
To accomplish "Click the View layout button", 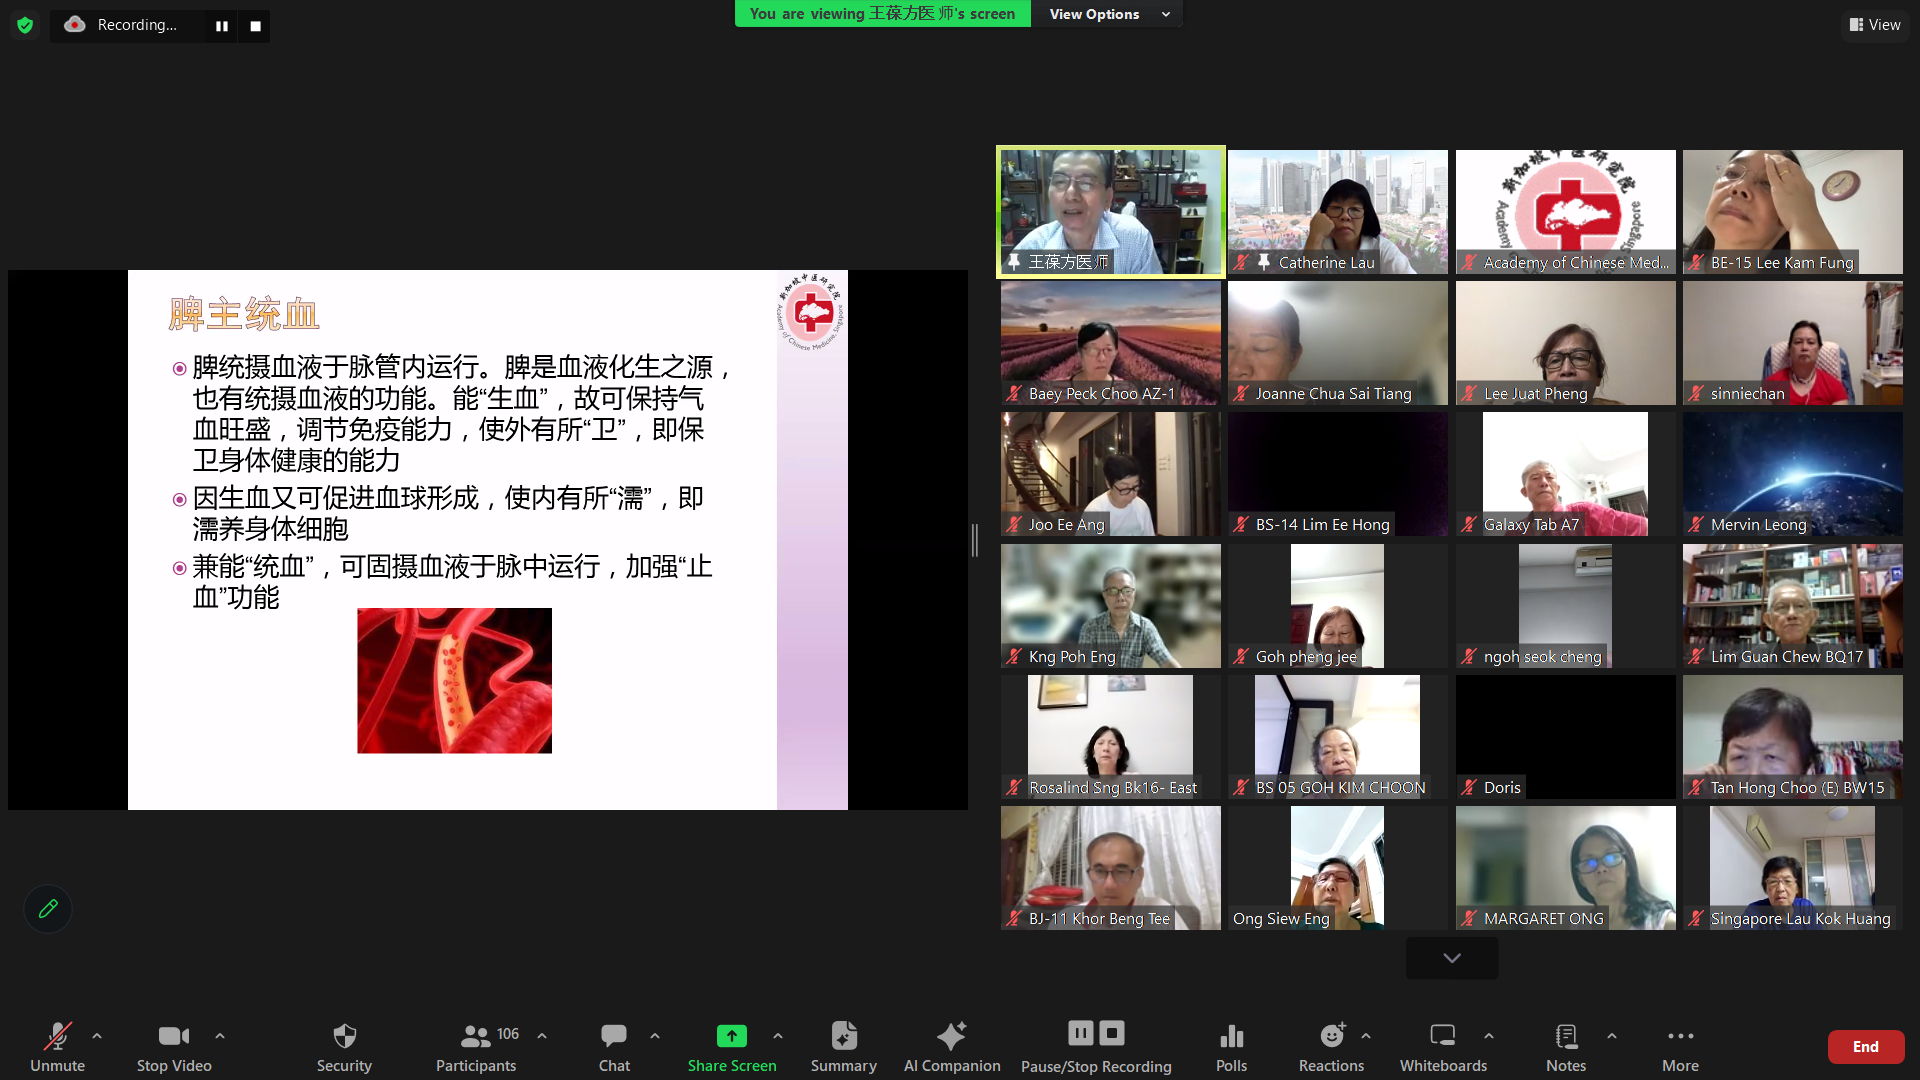I will (1875, 25).
